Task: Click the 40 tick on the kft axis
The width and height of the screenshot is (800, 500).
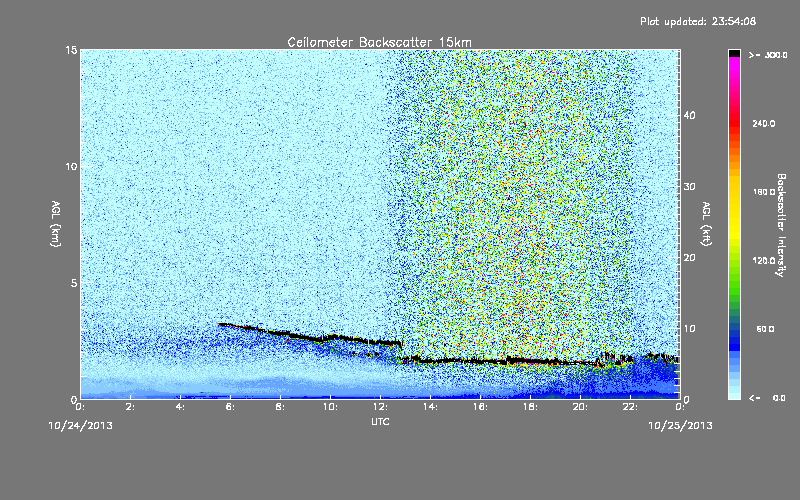Action: tap(689, 115)
